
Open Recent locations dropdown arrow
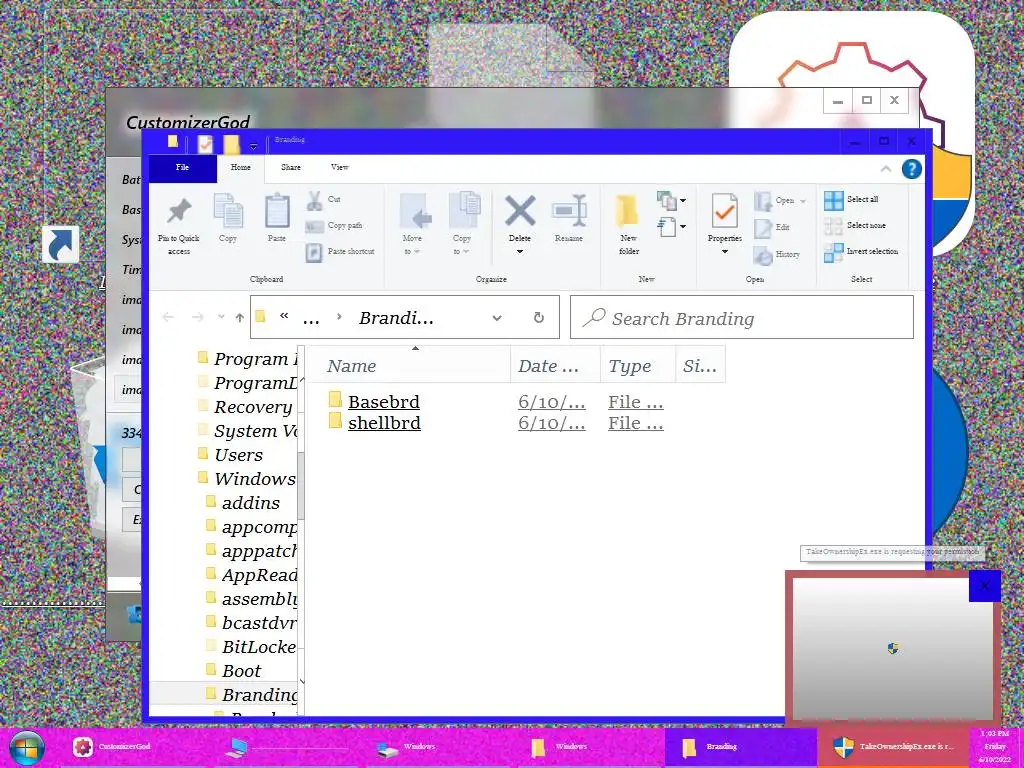click(x=221, y=317)
